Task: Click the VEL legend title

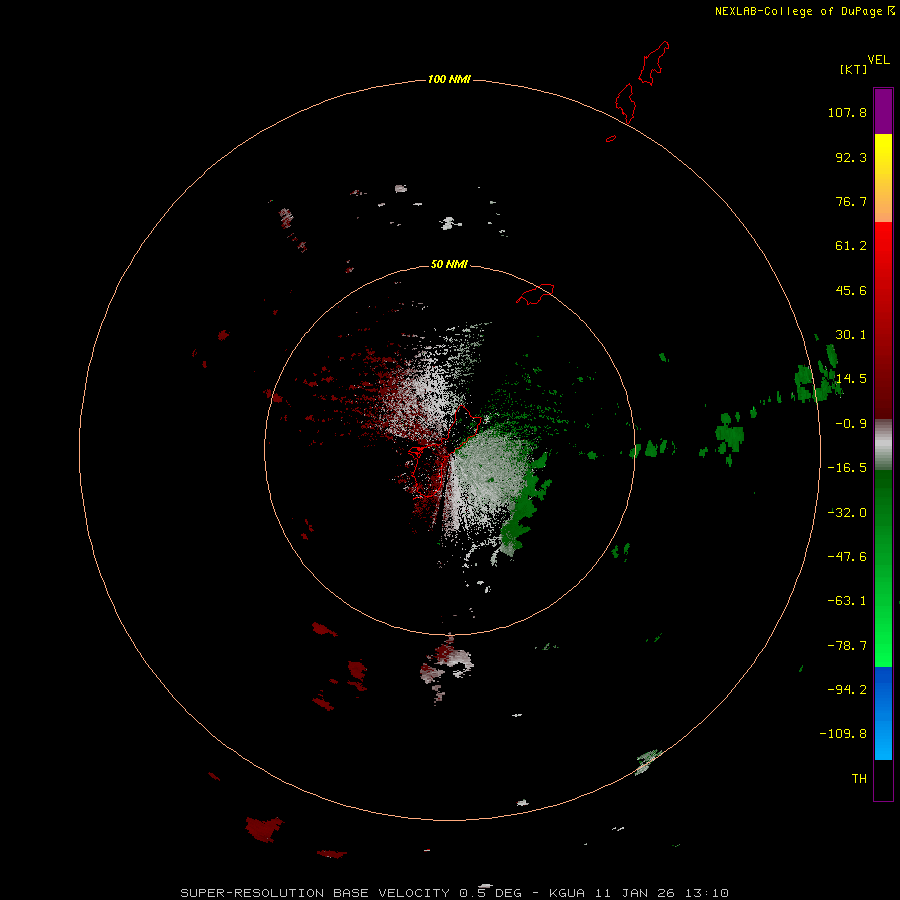Action: point(878,60)
